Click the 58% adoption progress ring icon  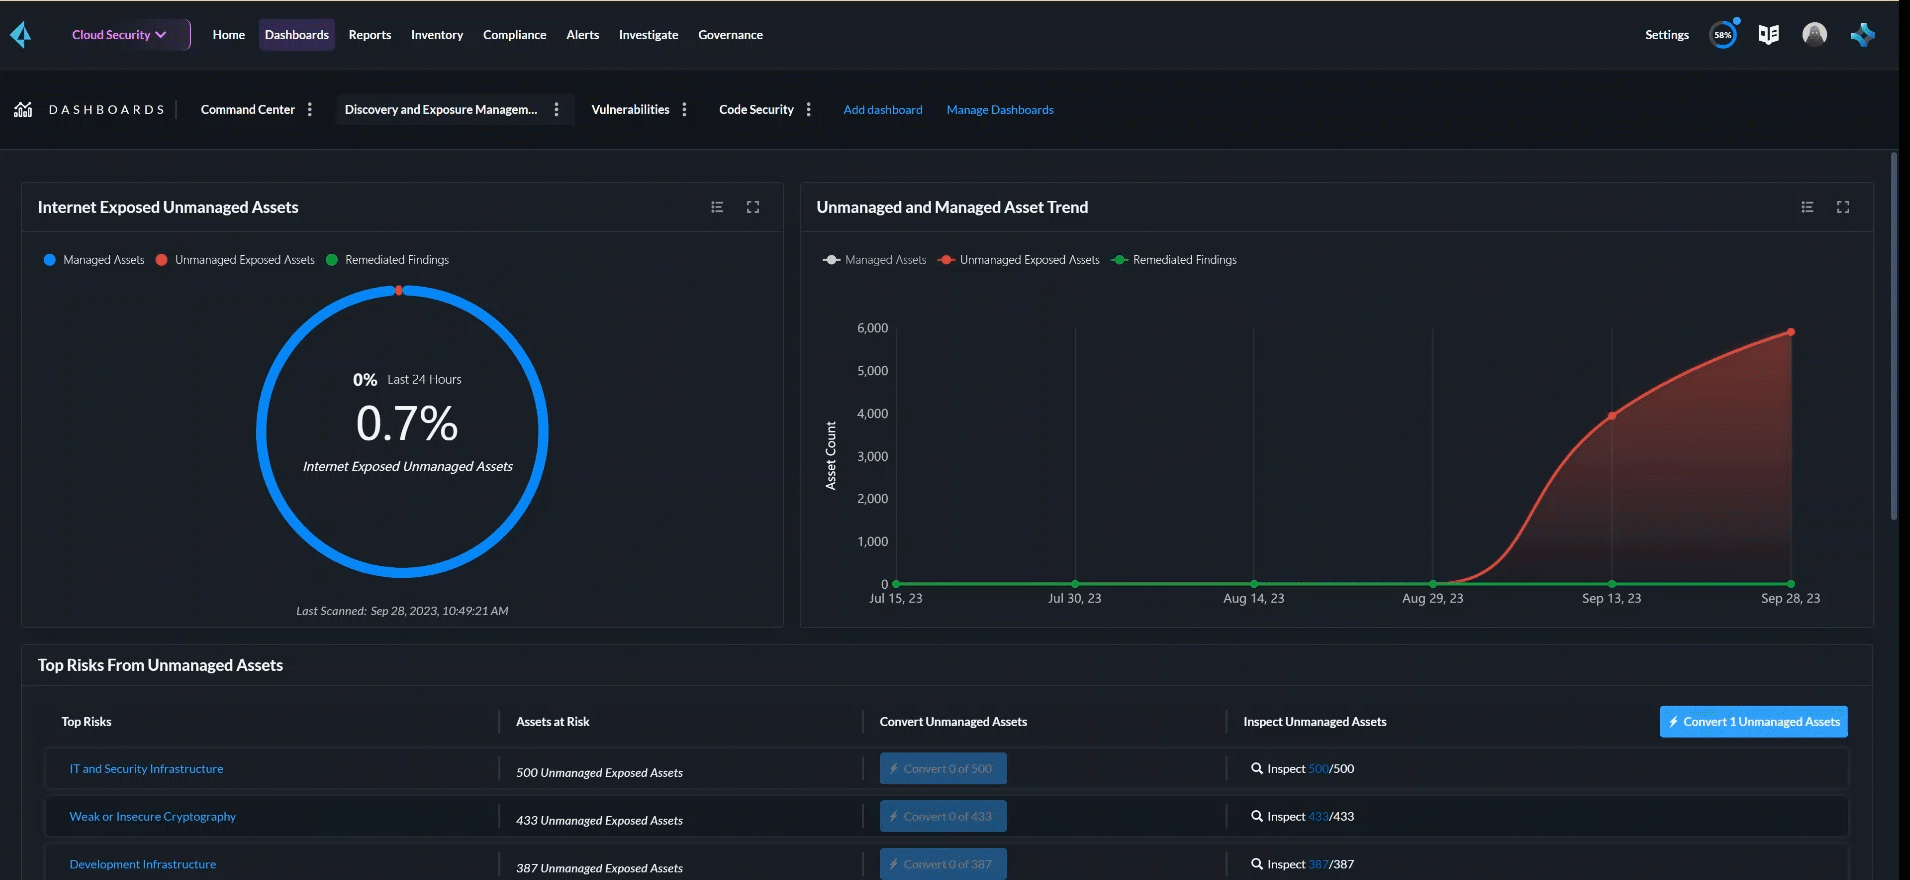tap(1723, 35)
